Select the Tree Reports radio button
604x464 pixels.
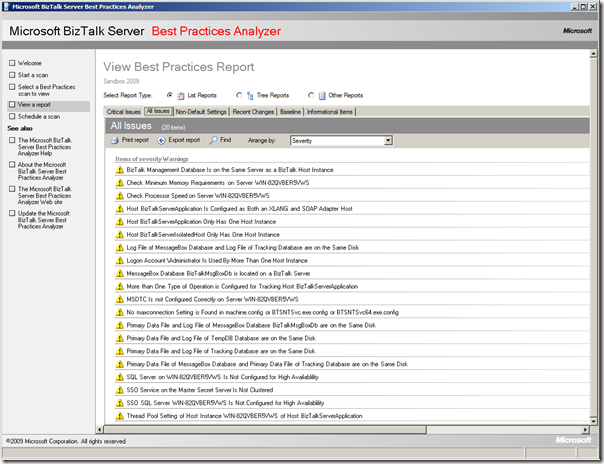pos(238,95)
